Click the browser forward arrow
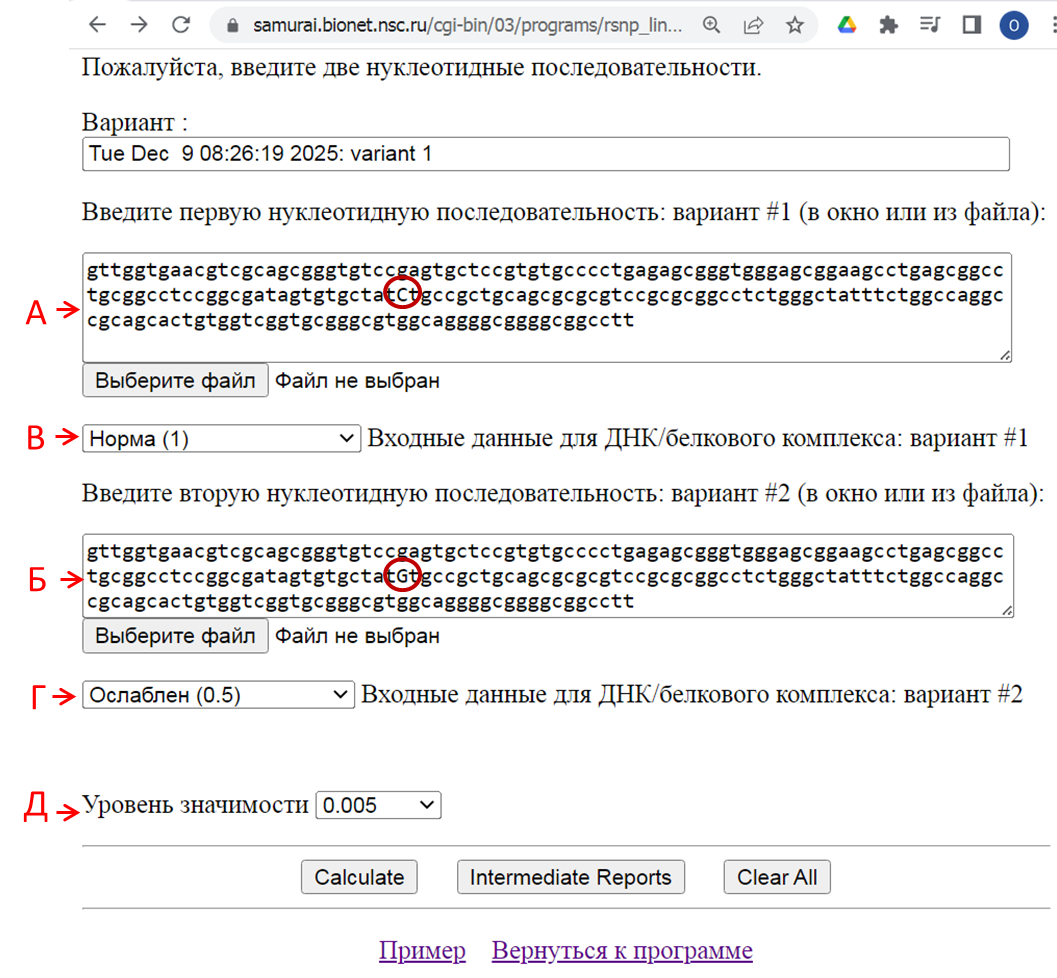Image resolution: width=1057 pixels, height=978 pixels. [x=138, y=25]
